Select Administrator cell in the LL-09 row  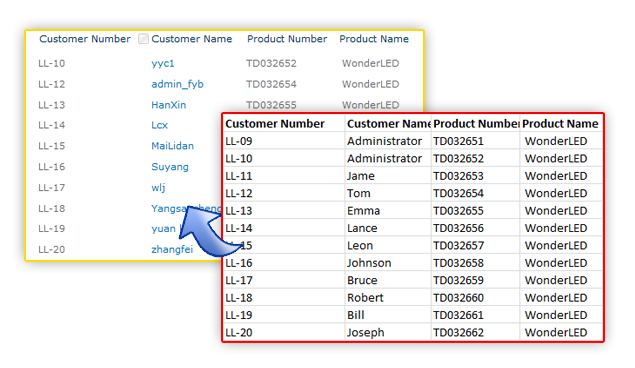tap(388, 141)
